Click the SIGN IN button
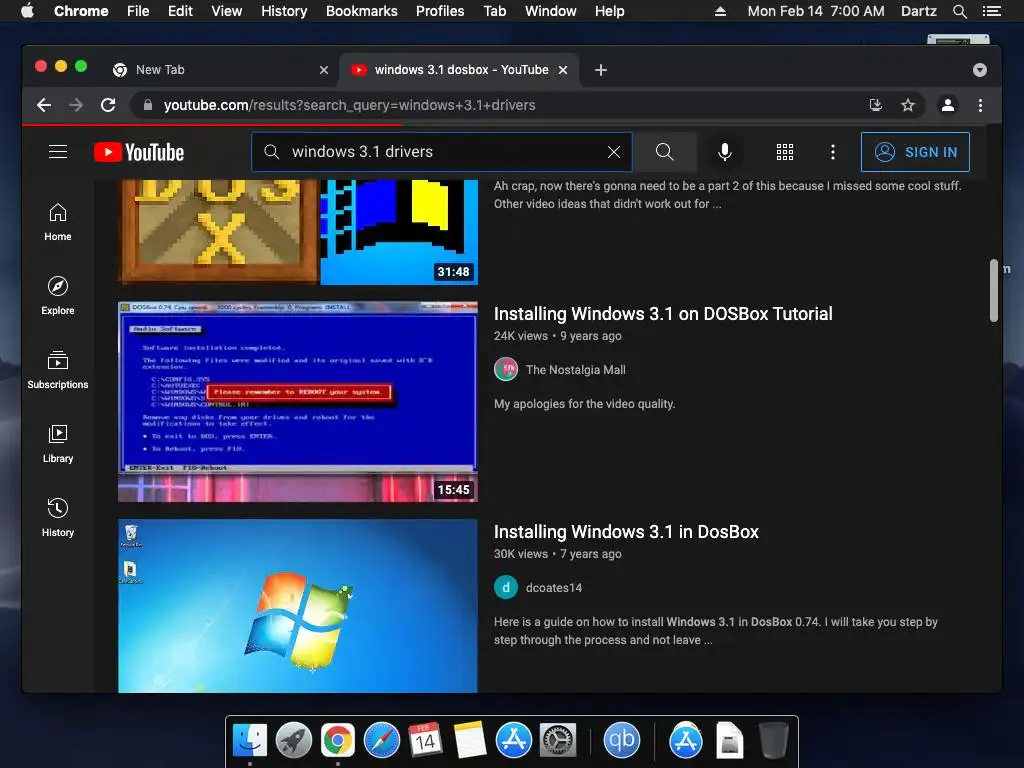The width and height of the screenshot is (1024, 768). pyautogui.click(x=915, y=152)
